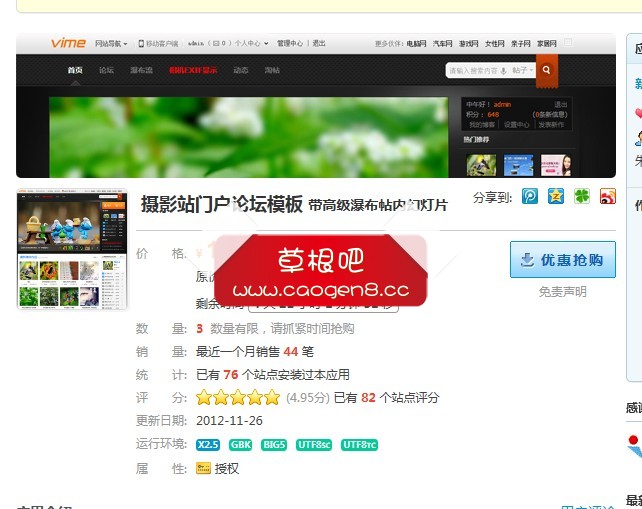This screenshot has width=642, height=509.
Task: Expand the 网站导航 dropdown
Action: point(111,44)
